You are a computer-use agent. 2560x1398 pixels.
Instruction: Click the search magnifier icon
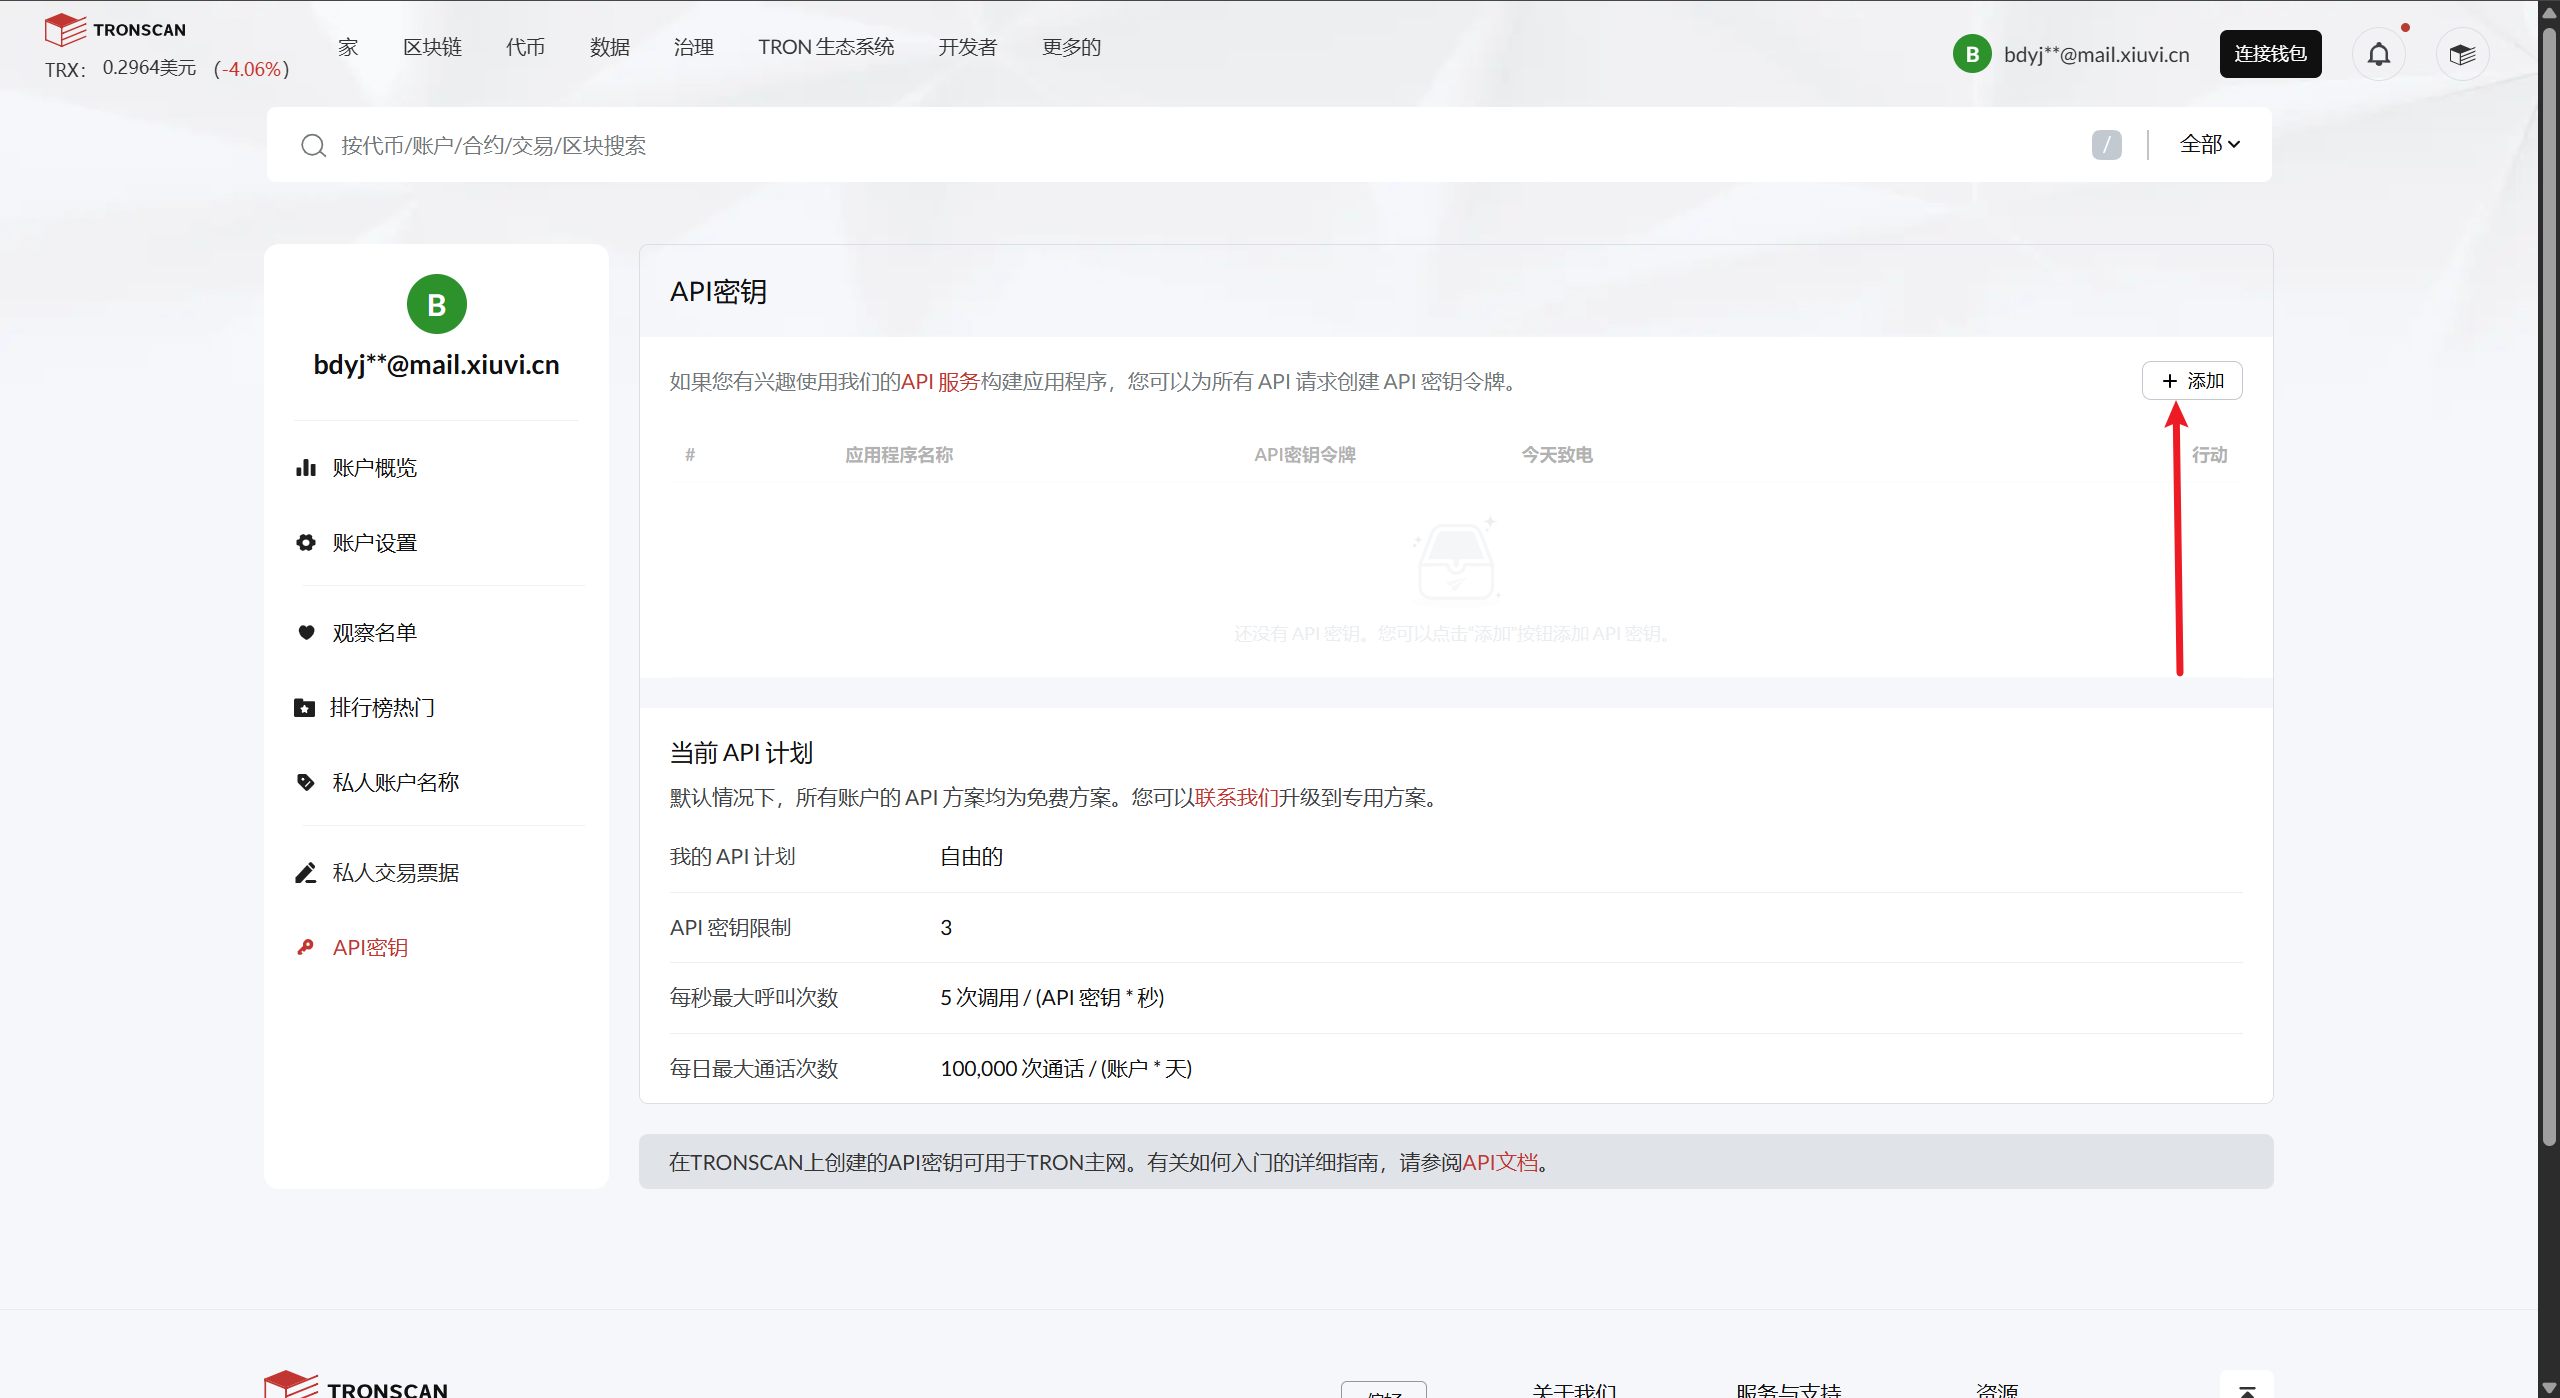(x=313, y=146)
